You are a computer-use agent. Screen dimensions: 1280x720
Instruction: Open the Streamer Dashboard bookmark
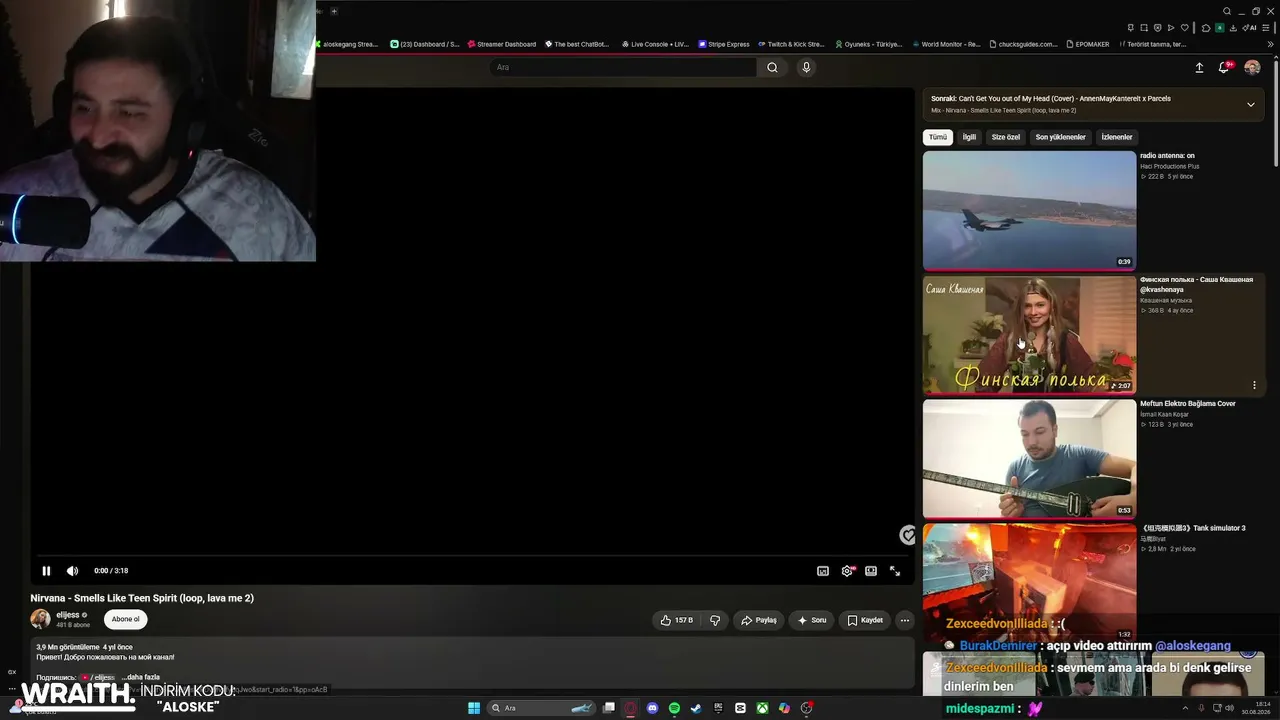(x=502, y=44)
